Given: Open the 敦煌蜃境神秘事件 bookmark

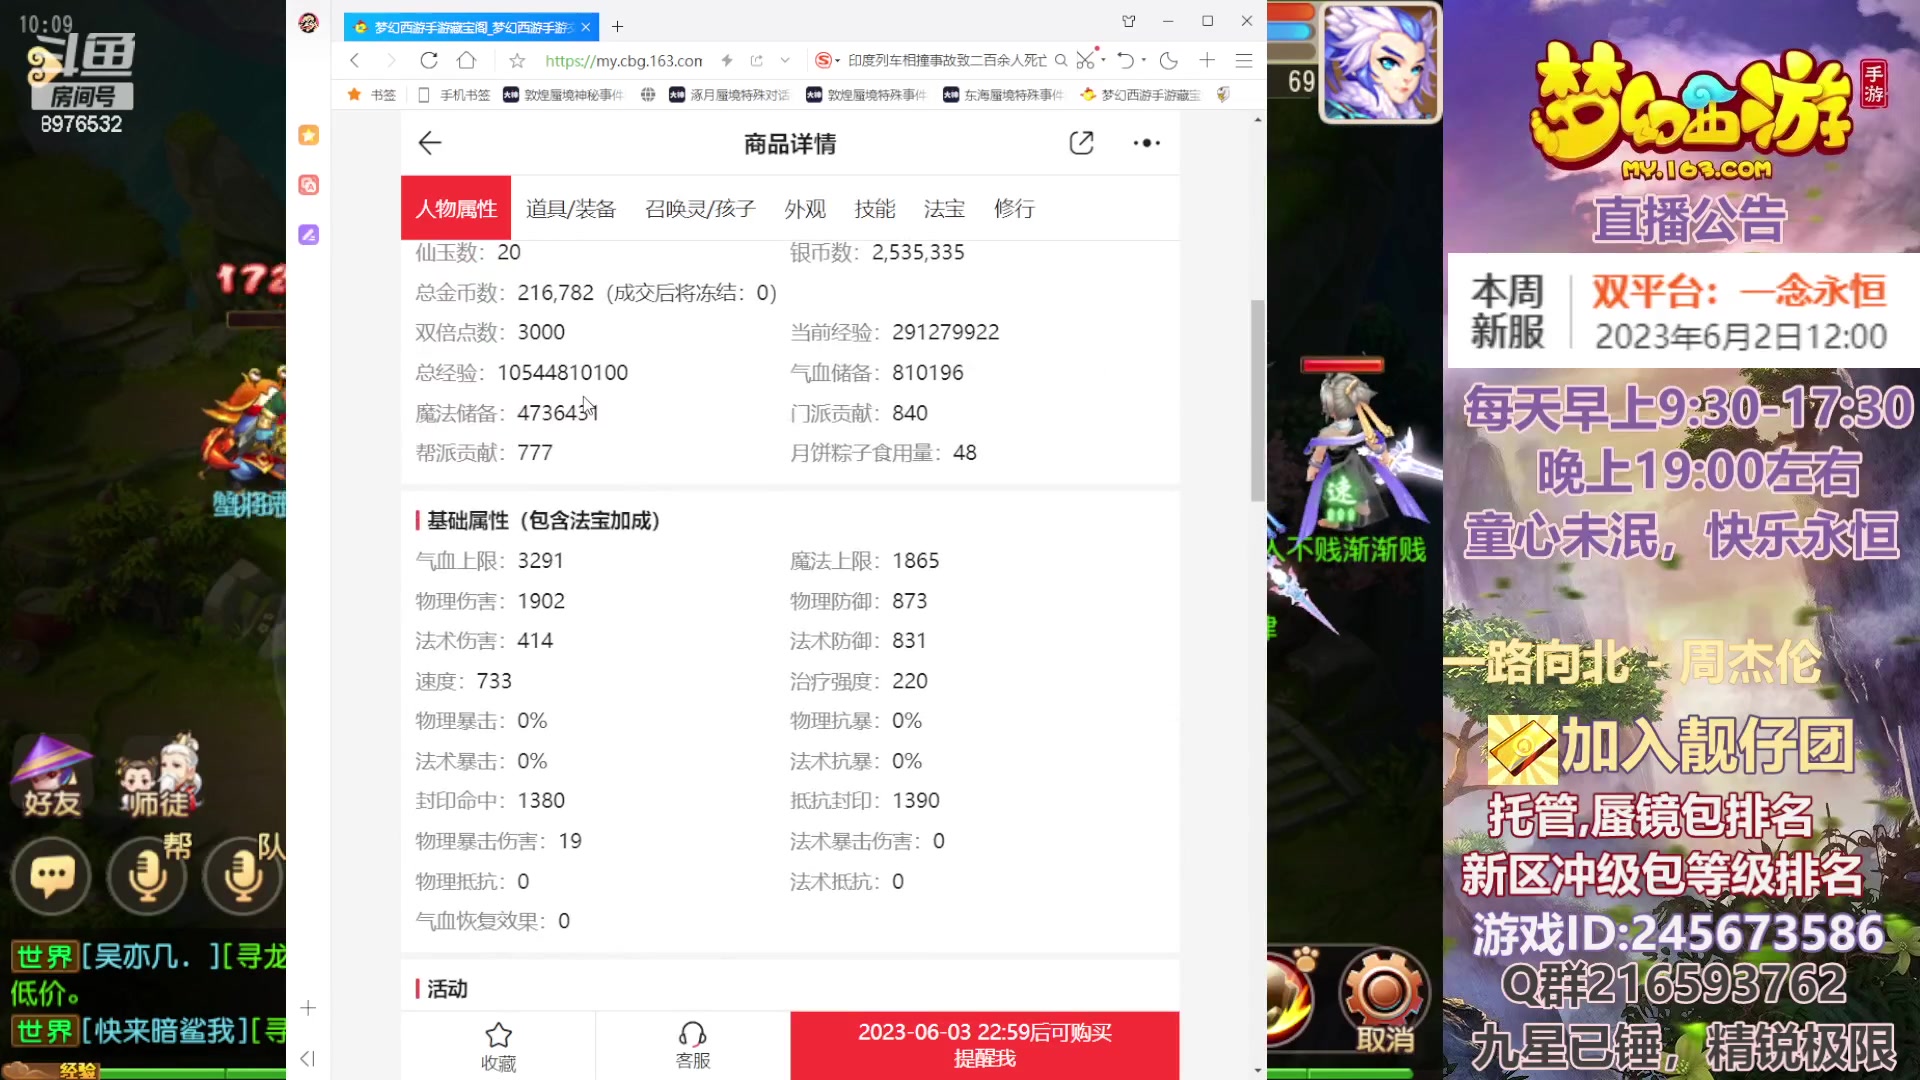Looking at the screenshot, I should click(x=563, y=95).
